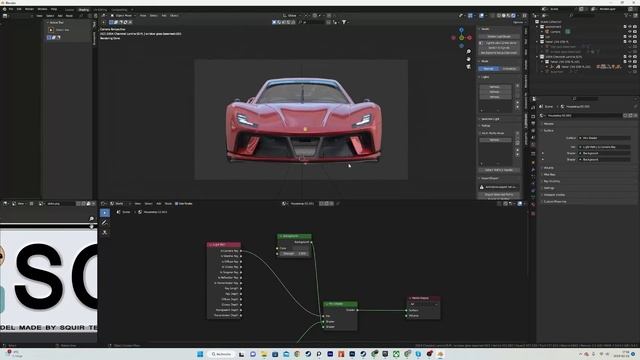Click the zoom magnifier icon in the 3D viewport
The width and height of the screenshot is (640, 360).
[469, 51]
